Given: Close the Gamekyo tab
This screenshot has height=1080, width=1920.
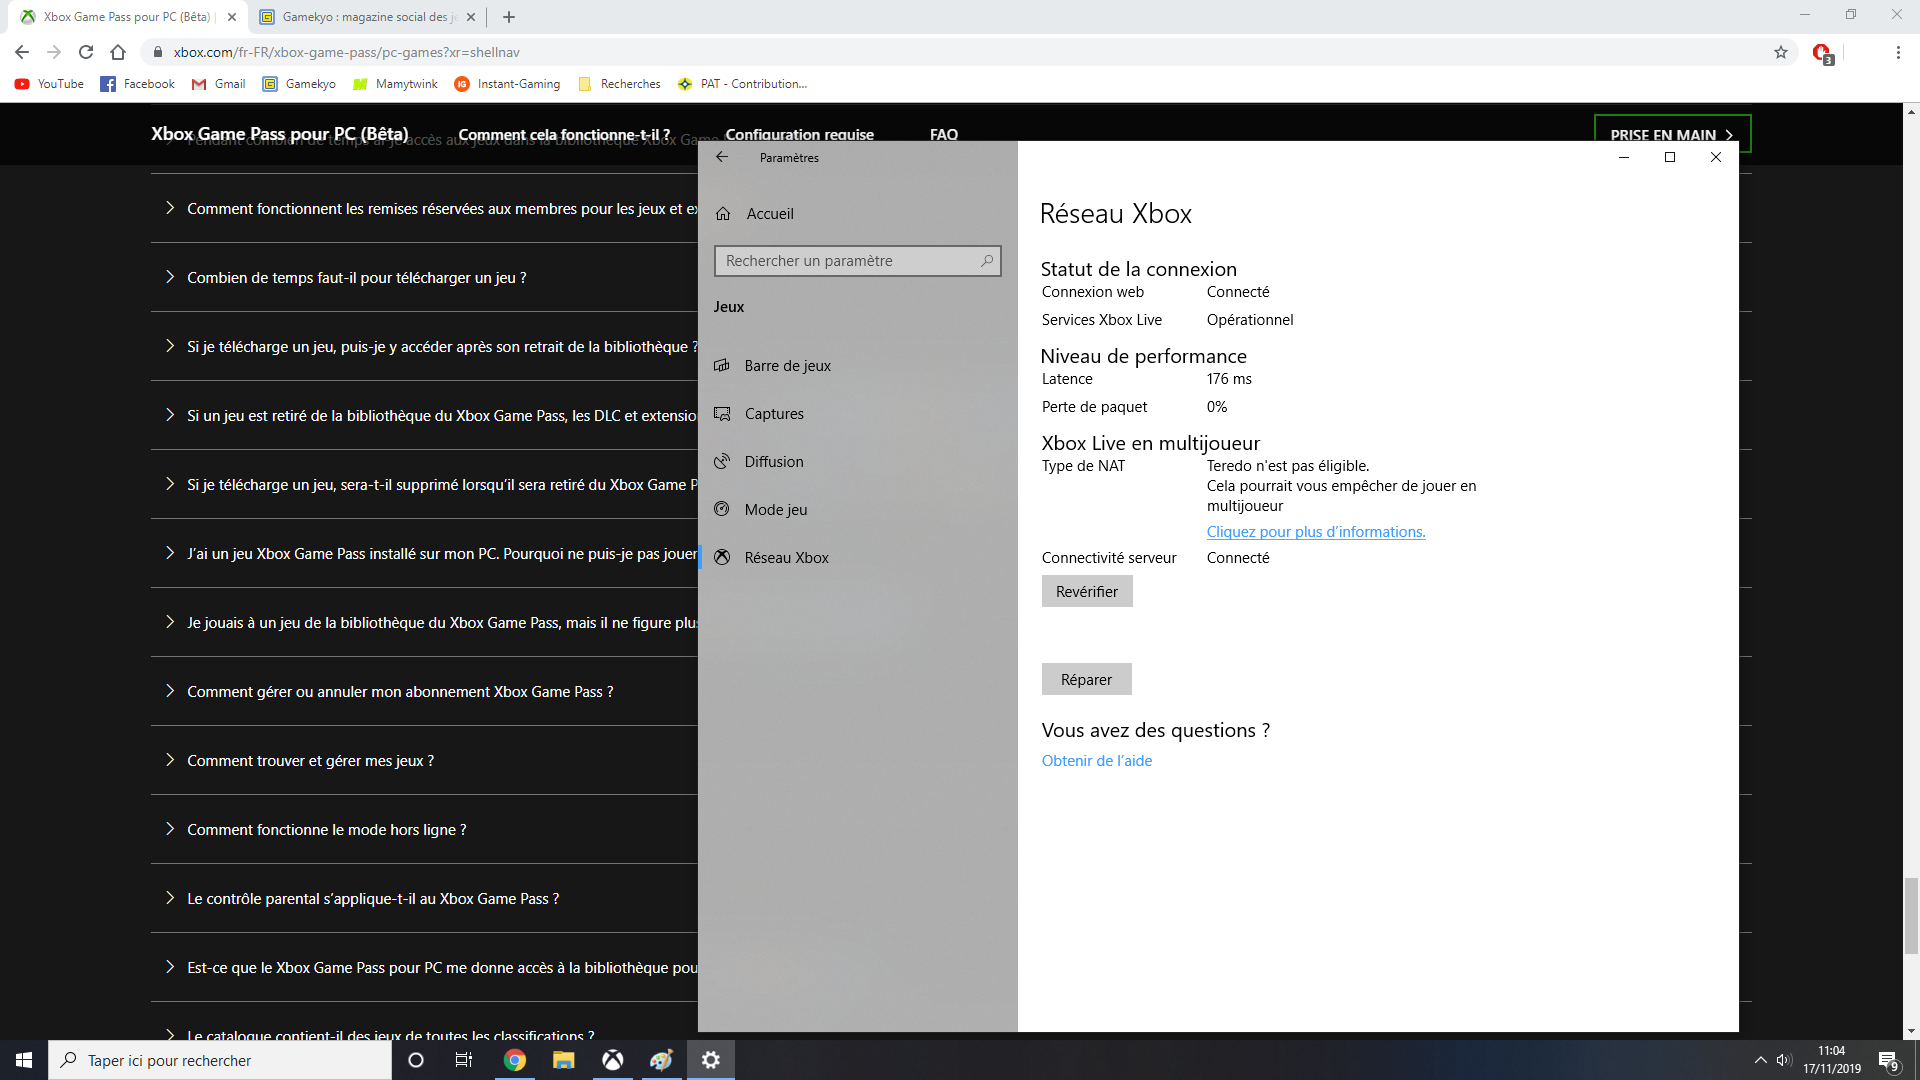Looking at the screenshot, I should (x=471, y=17).
